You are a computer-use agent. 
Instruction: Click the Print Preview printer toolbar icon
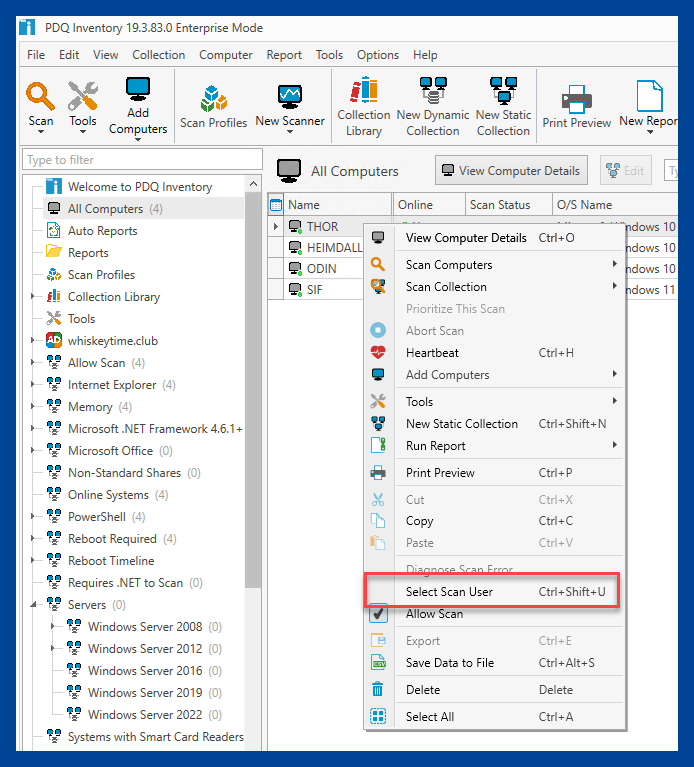(x=577, y=99)
